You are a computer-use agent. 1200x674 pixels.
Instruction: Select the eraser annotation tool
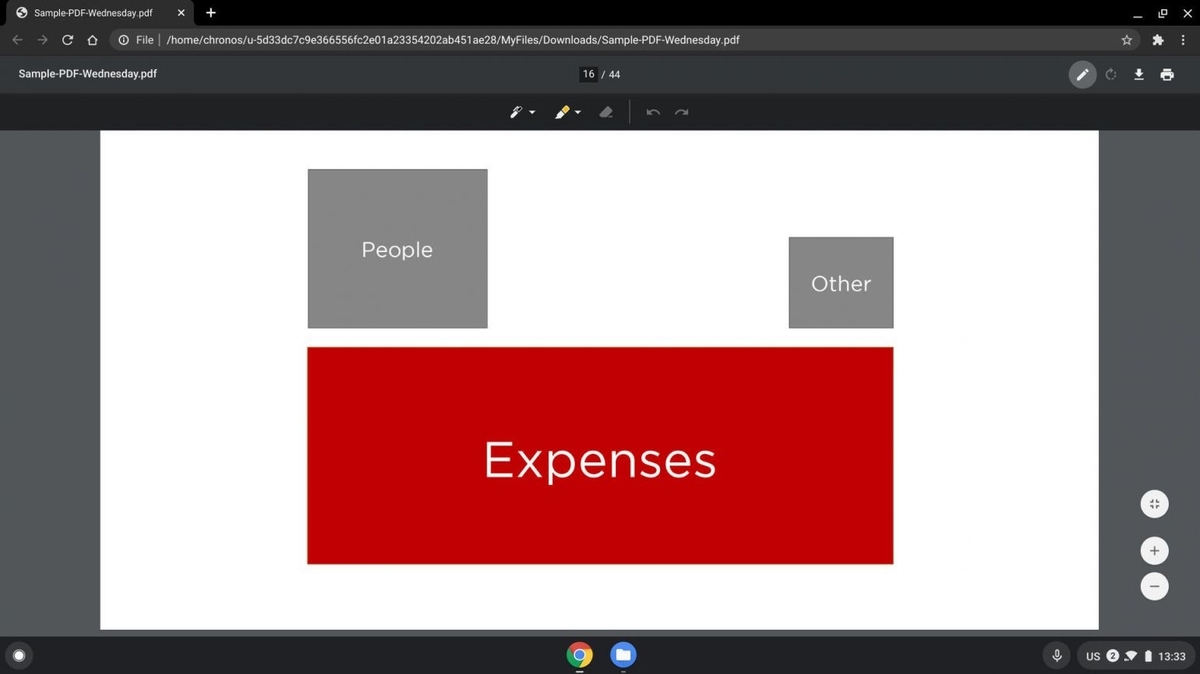click(x=606, y=112)
